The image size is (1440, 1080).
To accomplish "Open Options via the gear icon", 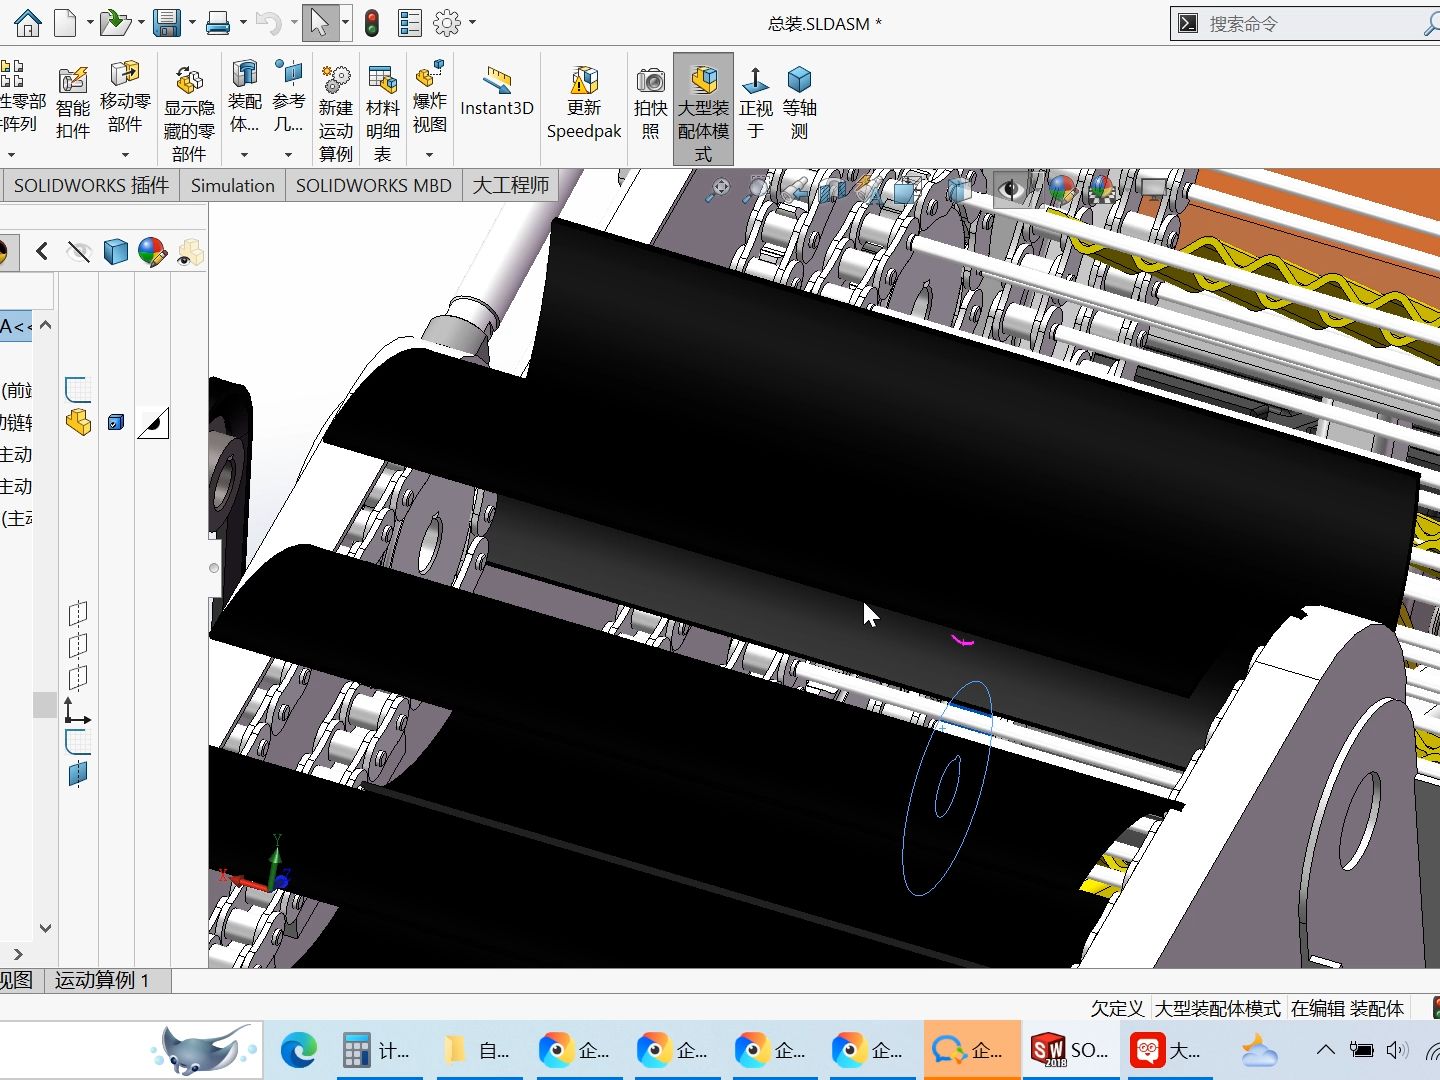I will 447,22.
